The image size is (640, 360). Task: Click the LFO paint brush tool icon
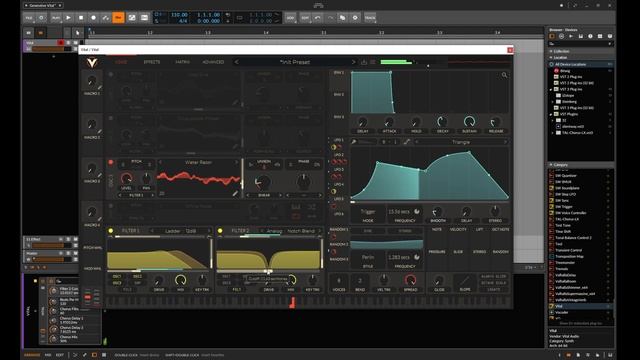[x=354, y=142]
